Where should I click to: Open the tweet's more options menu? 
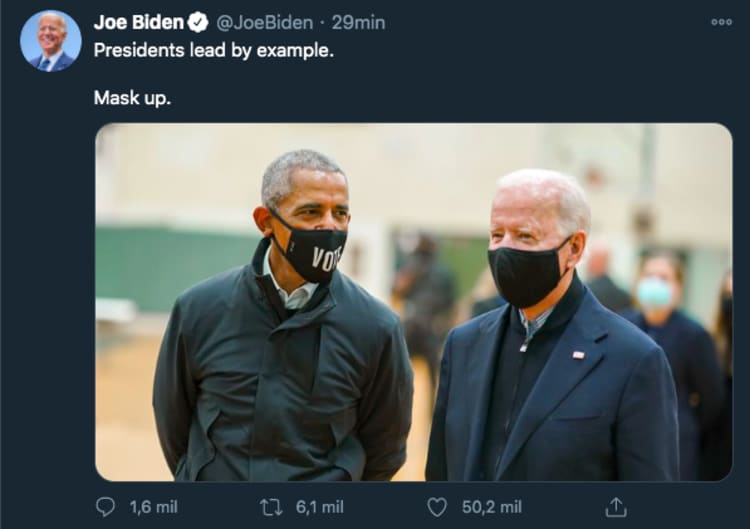point(721,22)
